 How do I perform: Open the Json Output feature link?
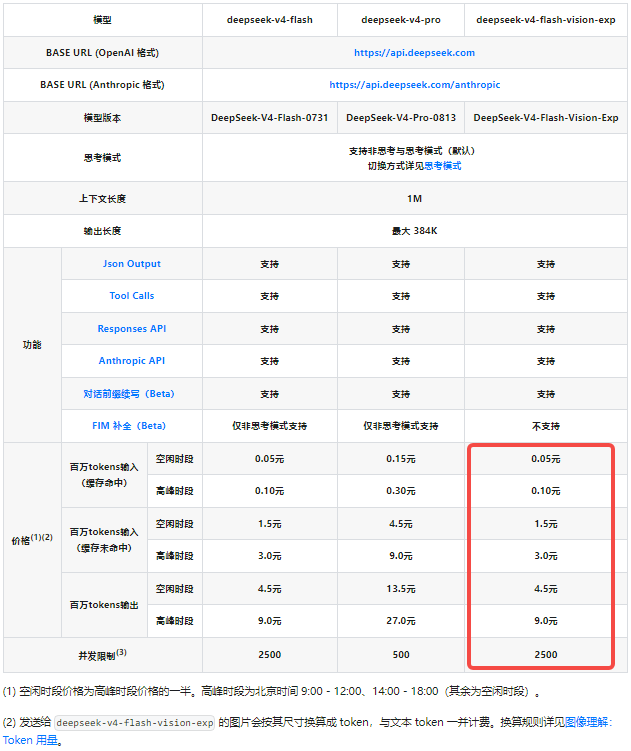click(132, 264)
